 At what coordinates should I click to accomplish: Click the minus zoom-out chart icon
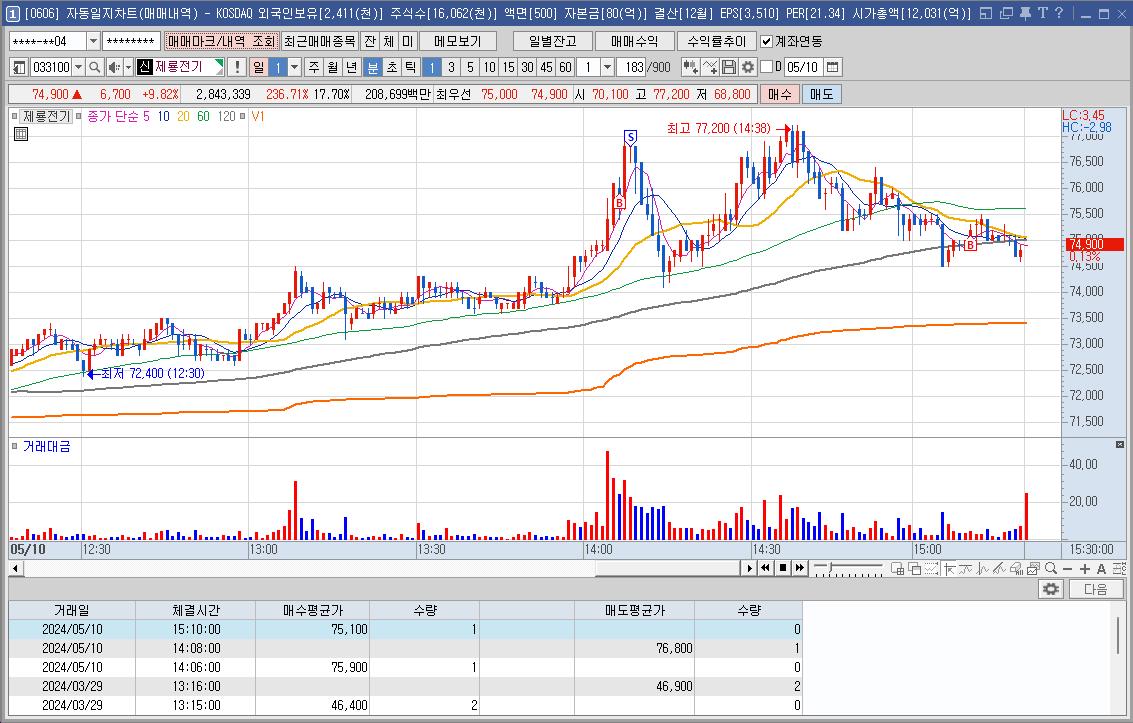pyautogui.click(x=1067, y=568)
